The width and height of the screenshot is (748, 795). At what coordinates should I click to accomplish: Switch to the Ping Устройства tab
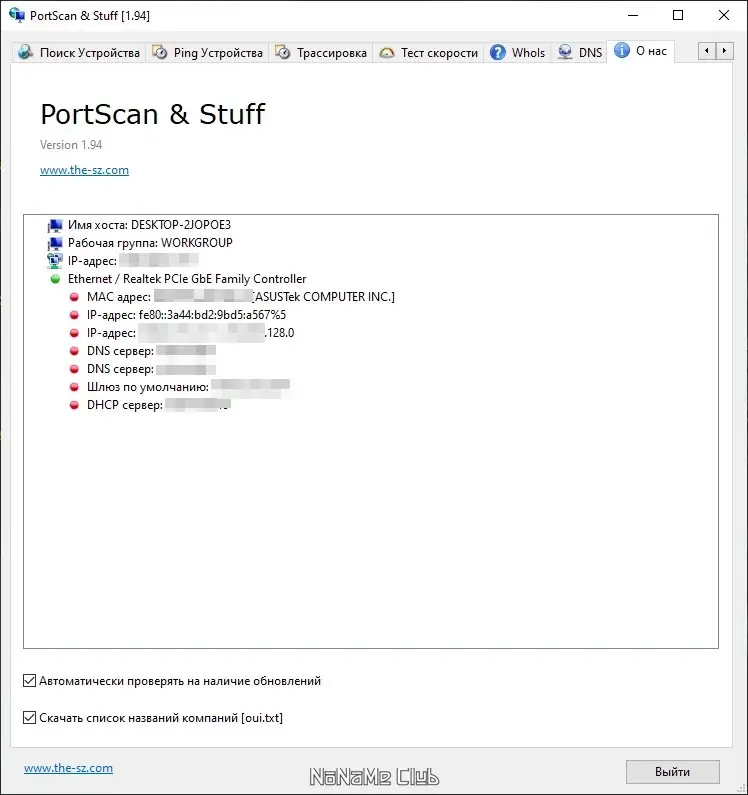(x=208, y=53)
